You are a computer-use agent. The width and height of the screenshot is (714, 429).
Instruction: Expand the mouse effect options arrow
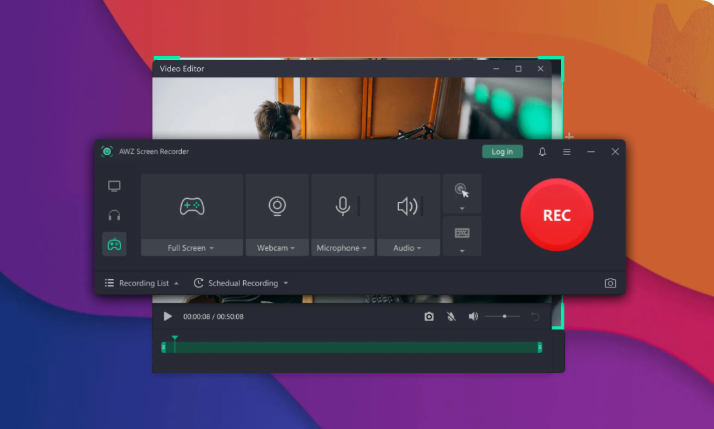coord(462,209)
